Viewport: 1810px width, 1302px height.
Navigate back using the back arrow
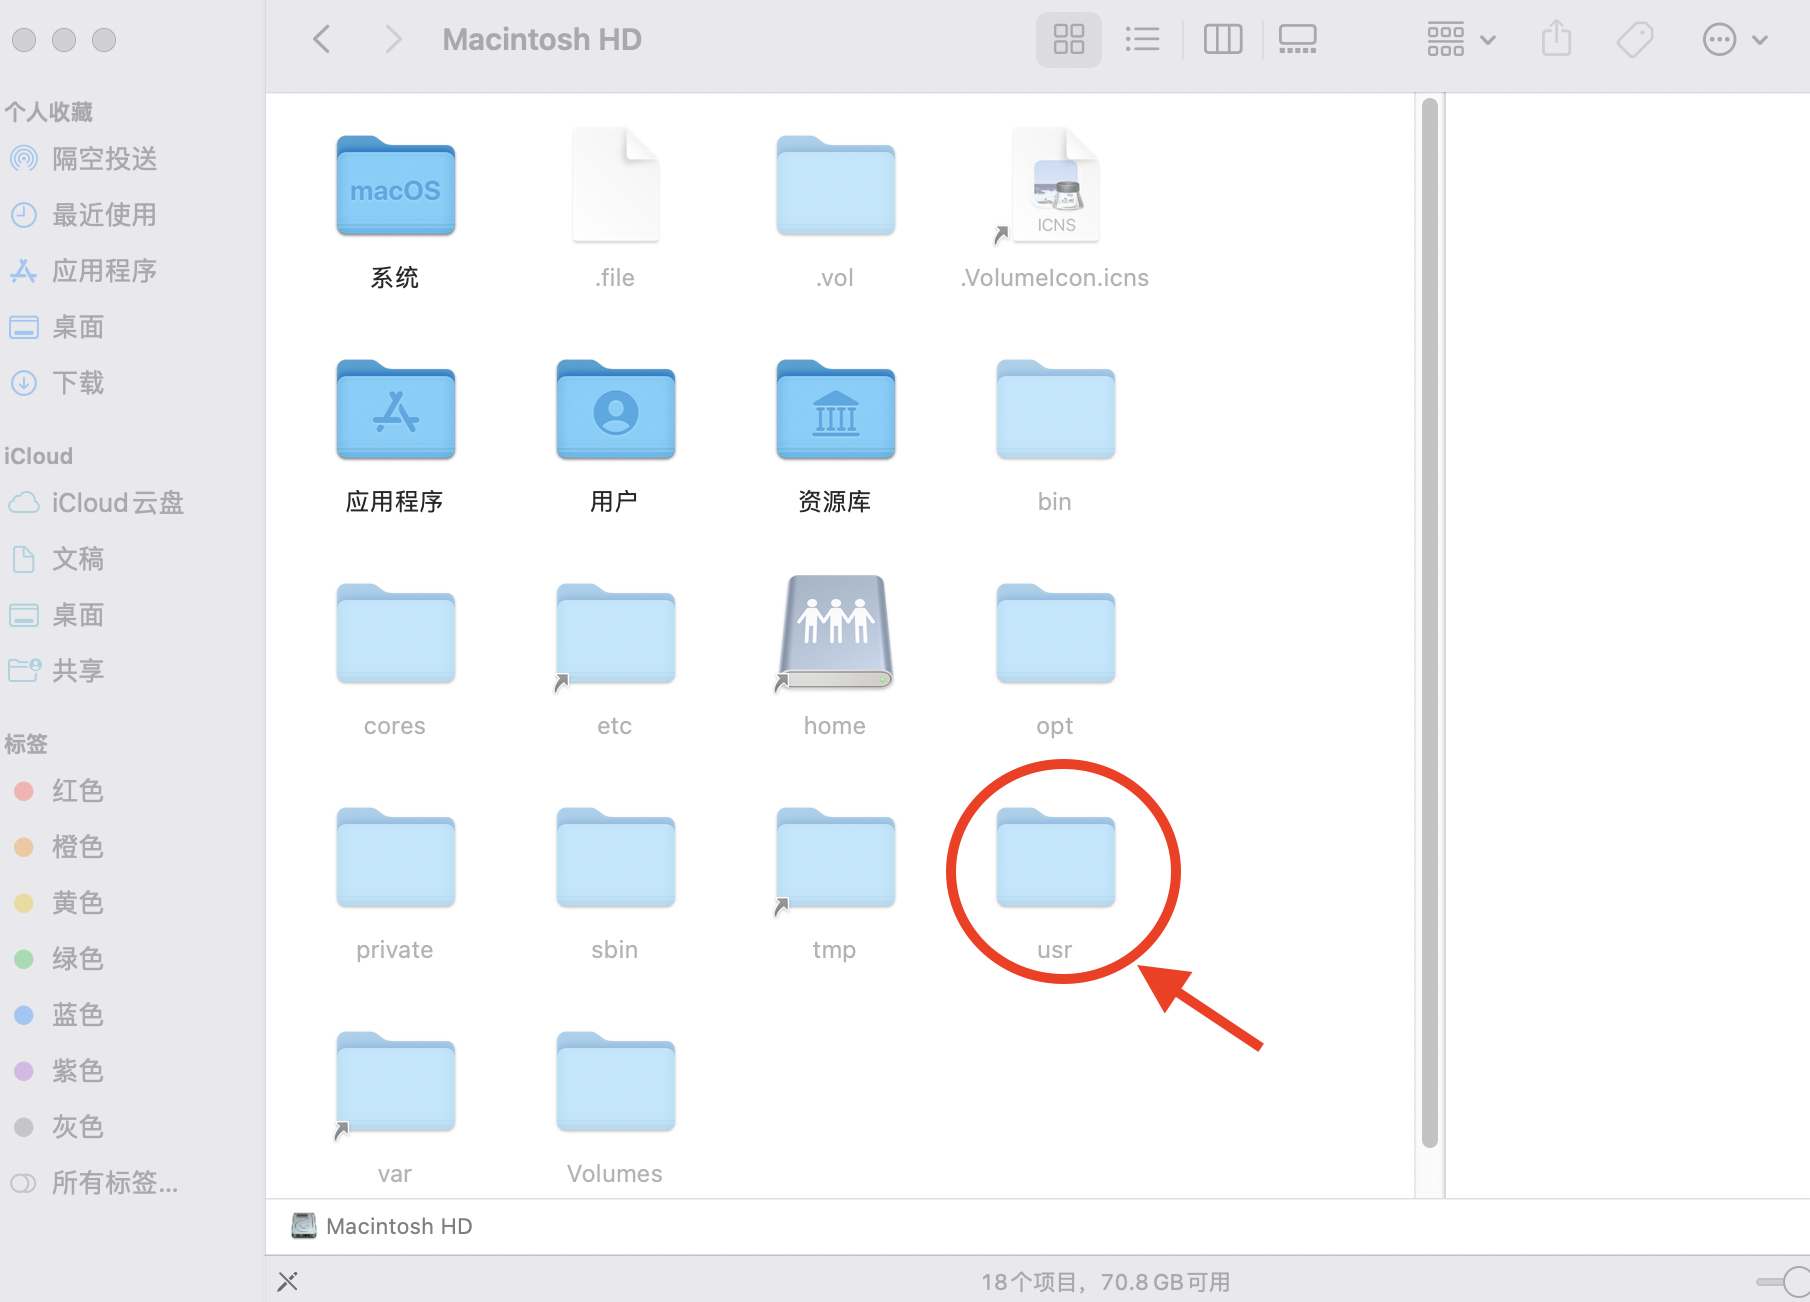(321, 39)
